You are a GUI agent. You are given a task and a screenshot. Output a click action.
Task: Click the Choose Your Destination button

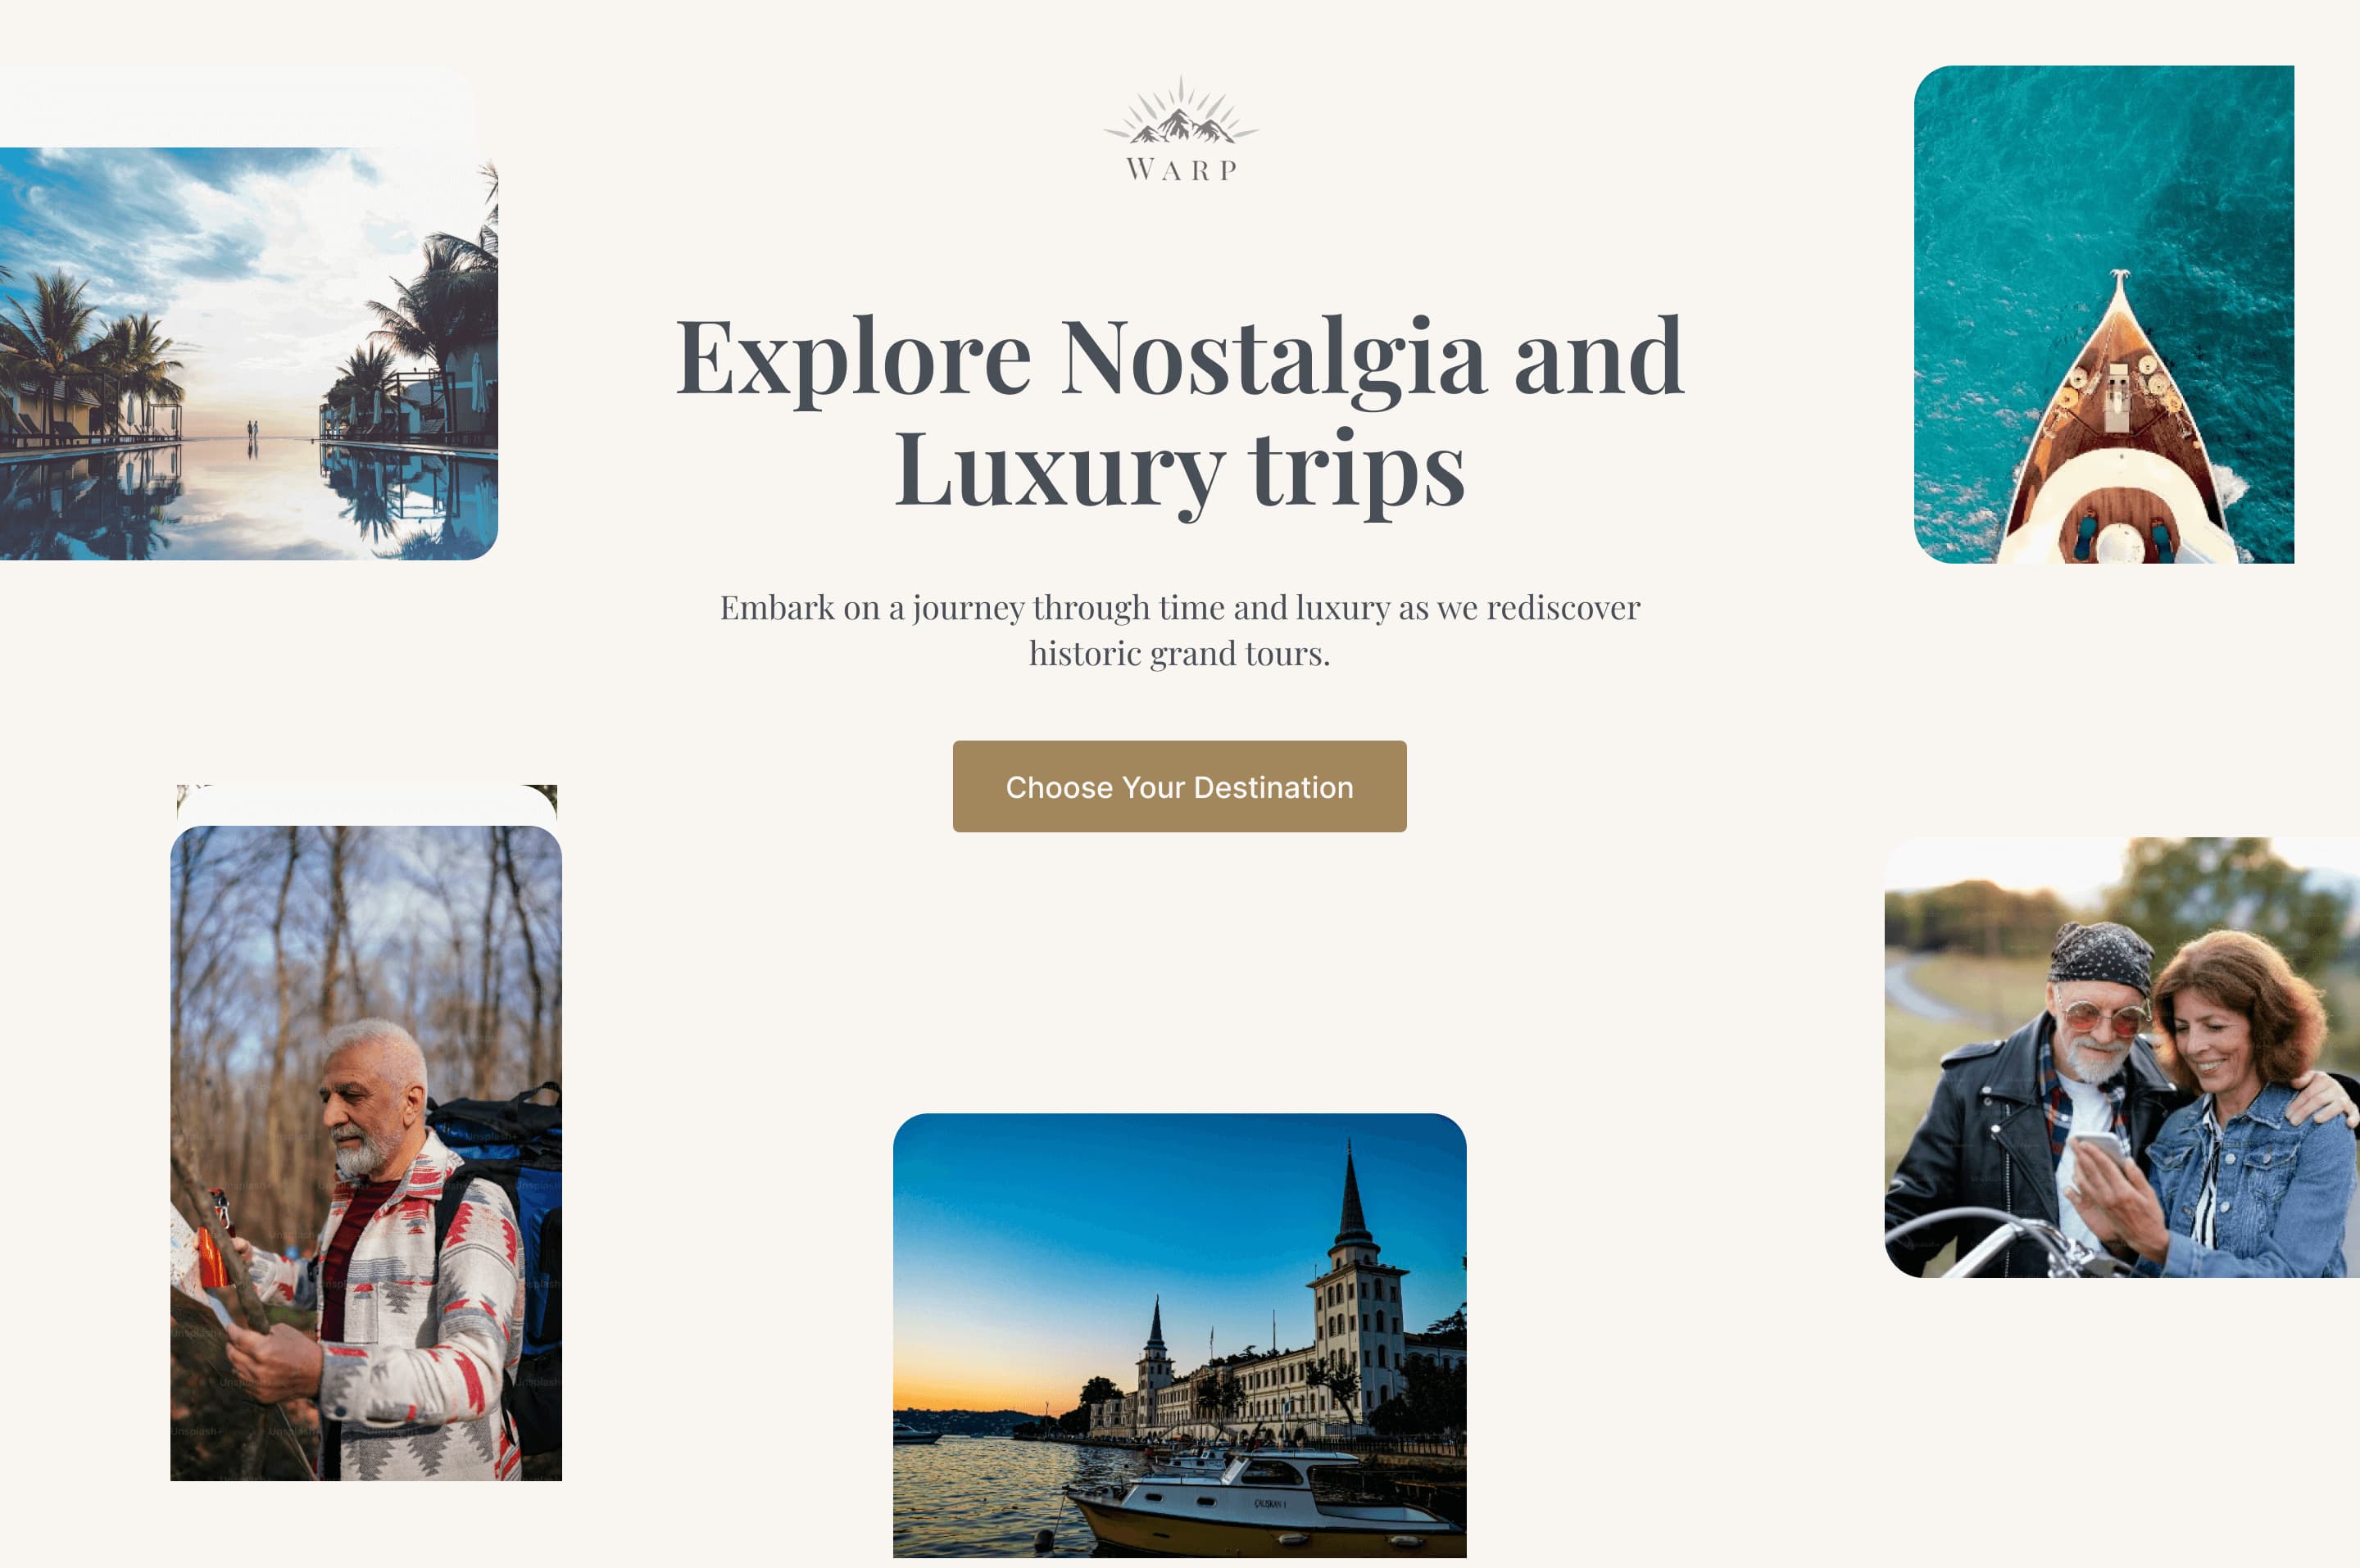1179,786
